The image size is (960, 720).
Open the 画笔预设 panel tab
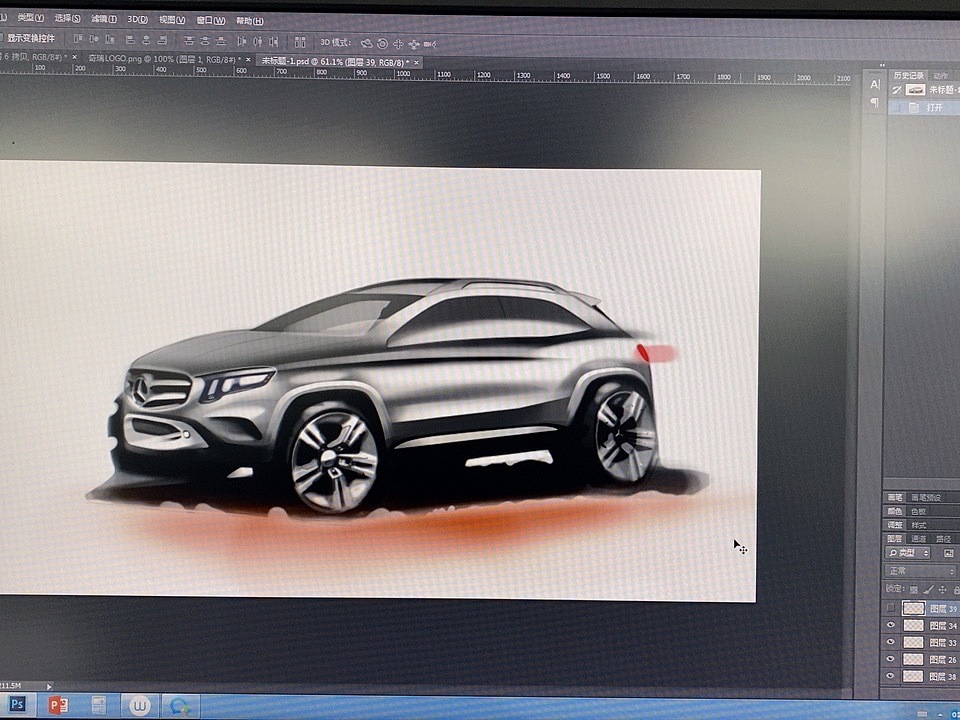(x=926, y=497)
